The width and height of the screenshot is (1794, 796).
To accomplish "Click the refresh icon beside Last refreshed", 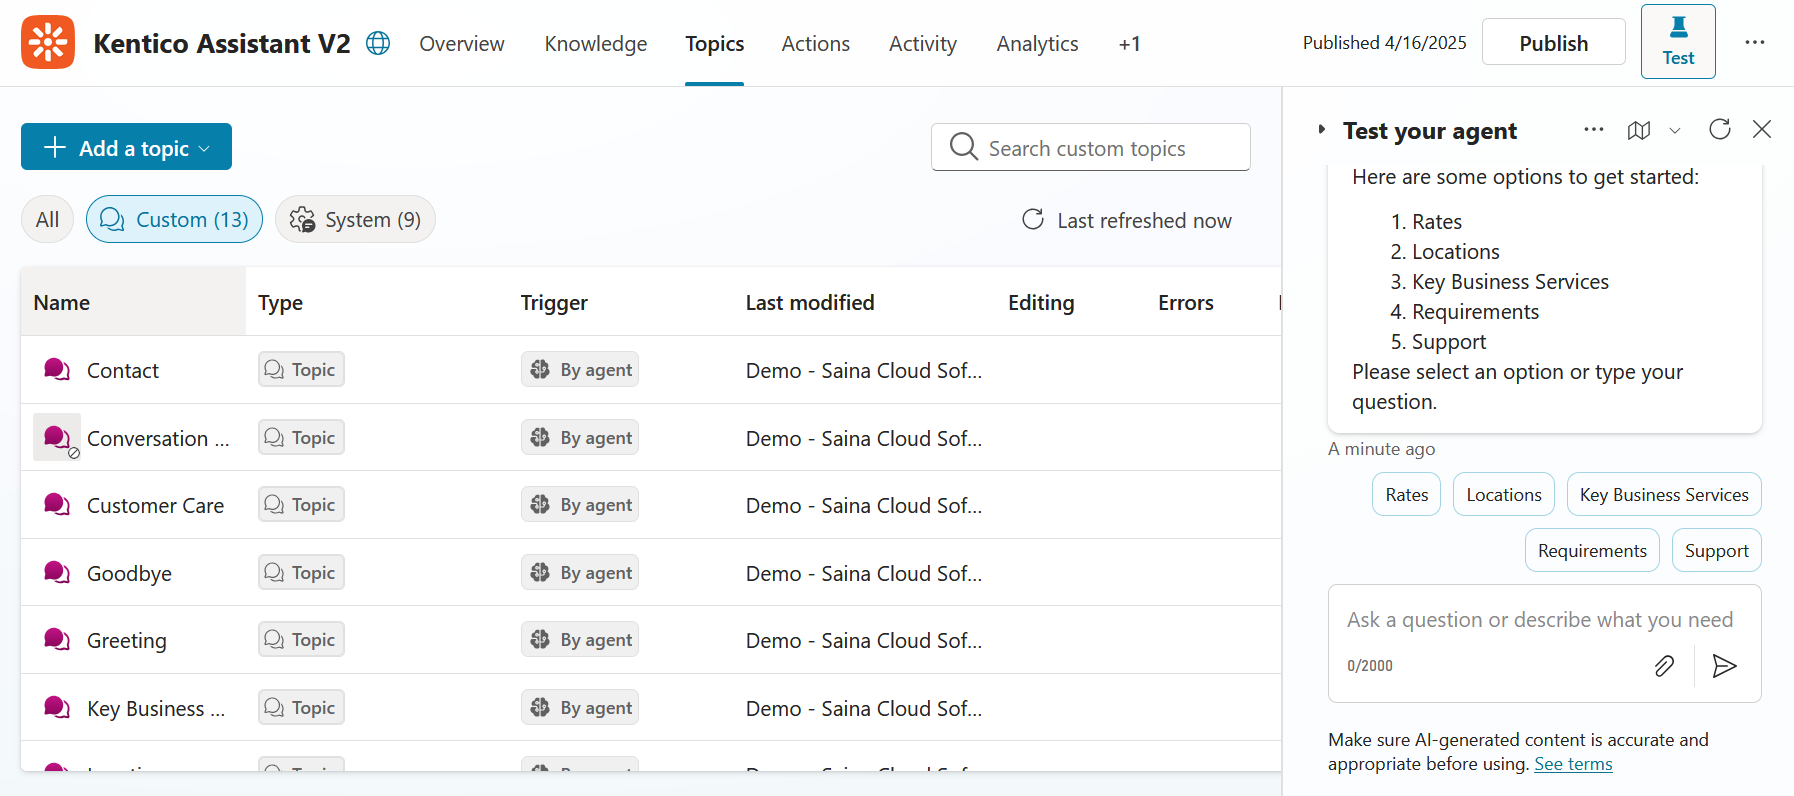I will 1033,219.
